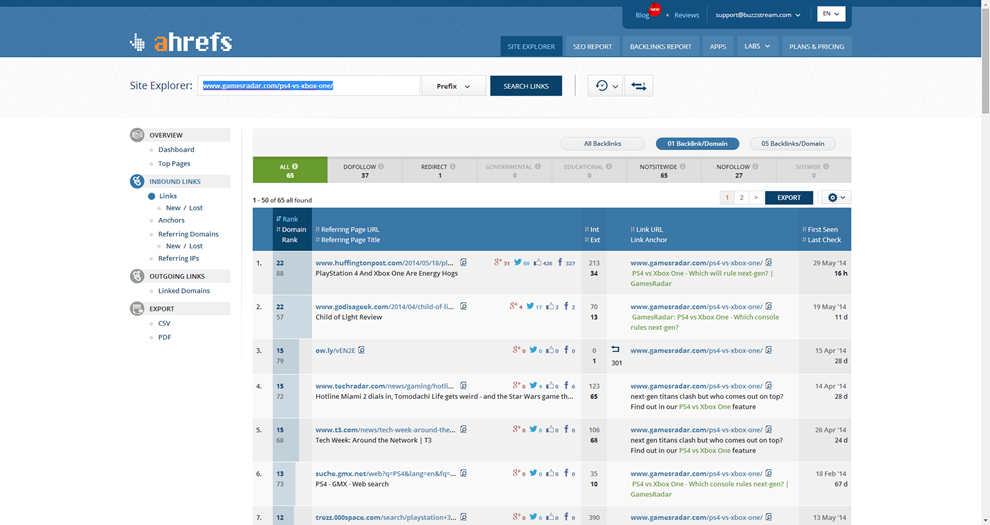Open the EN language dropdown

[831, 14]
